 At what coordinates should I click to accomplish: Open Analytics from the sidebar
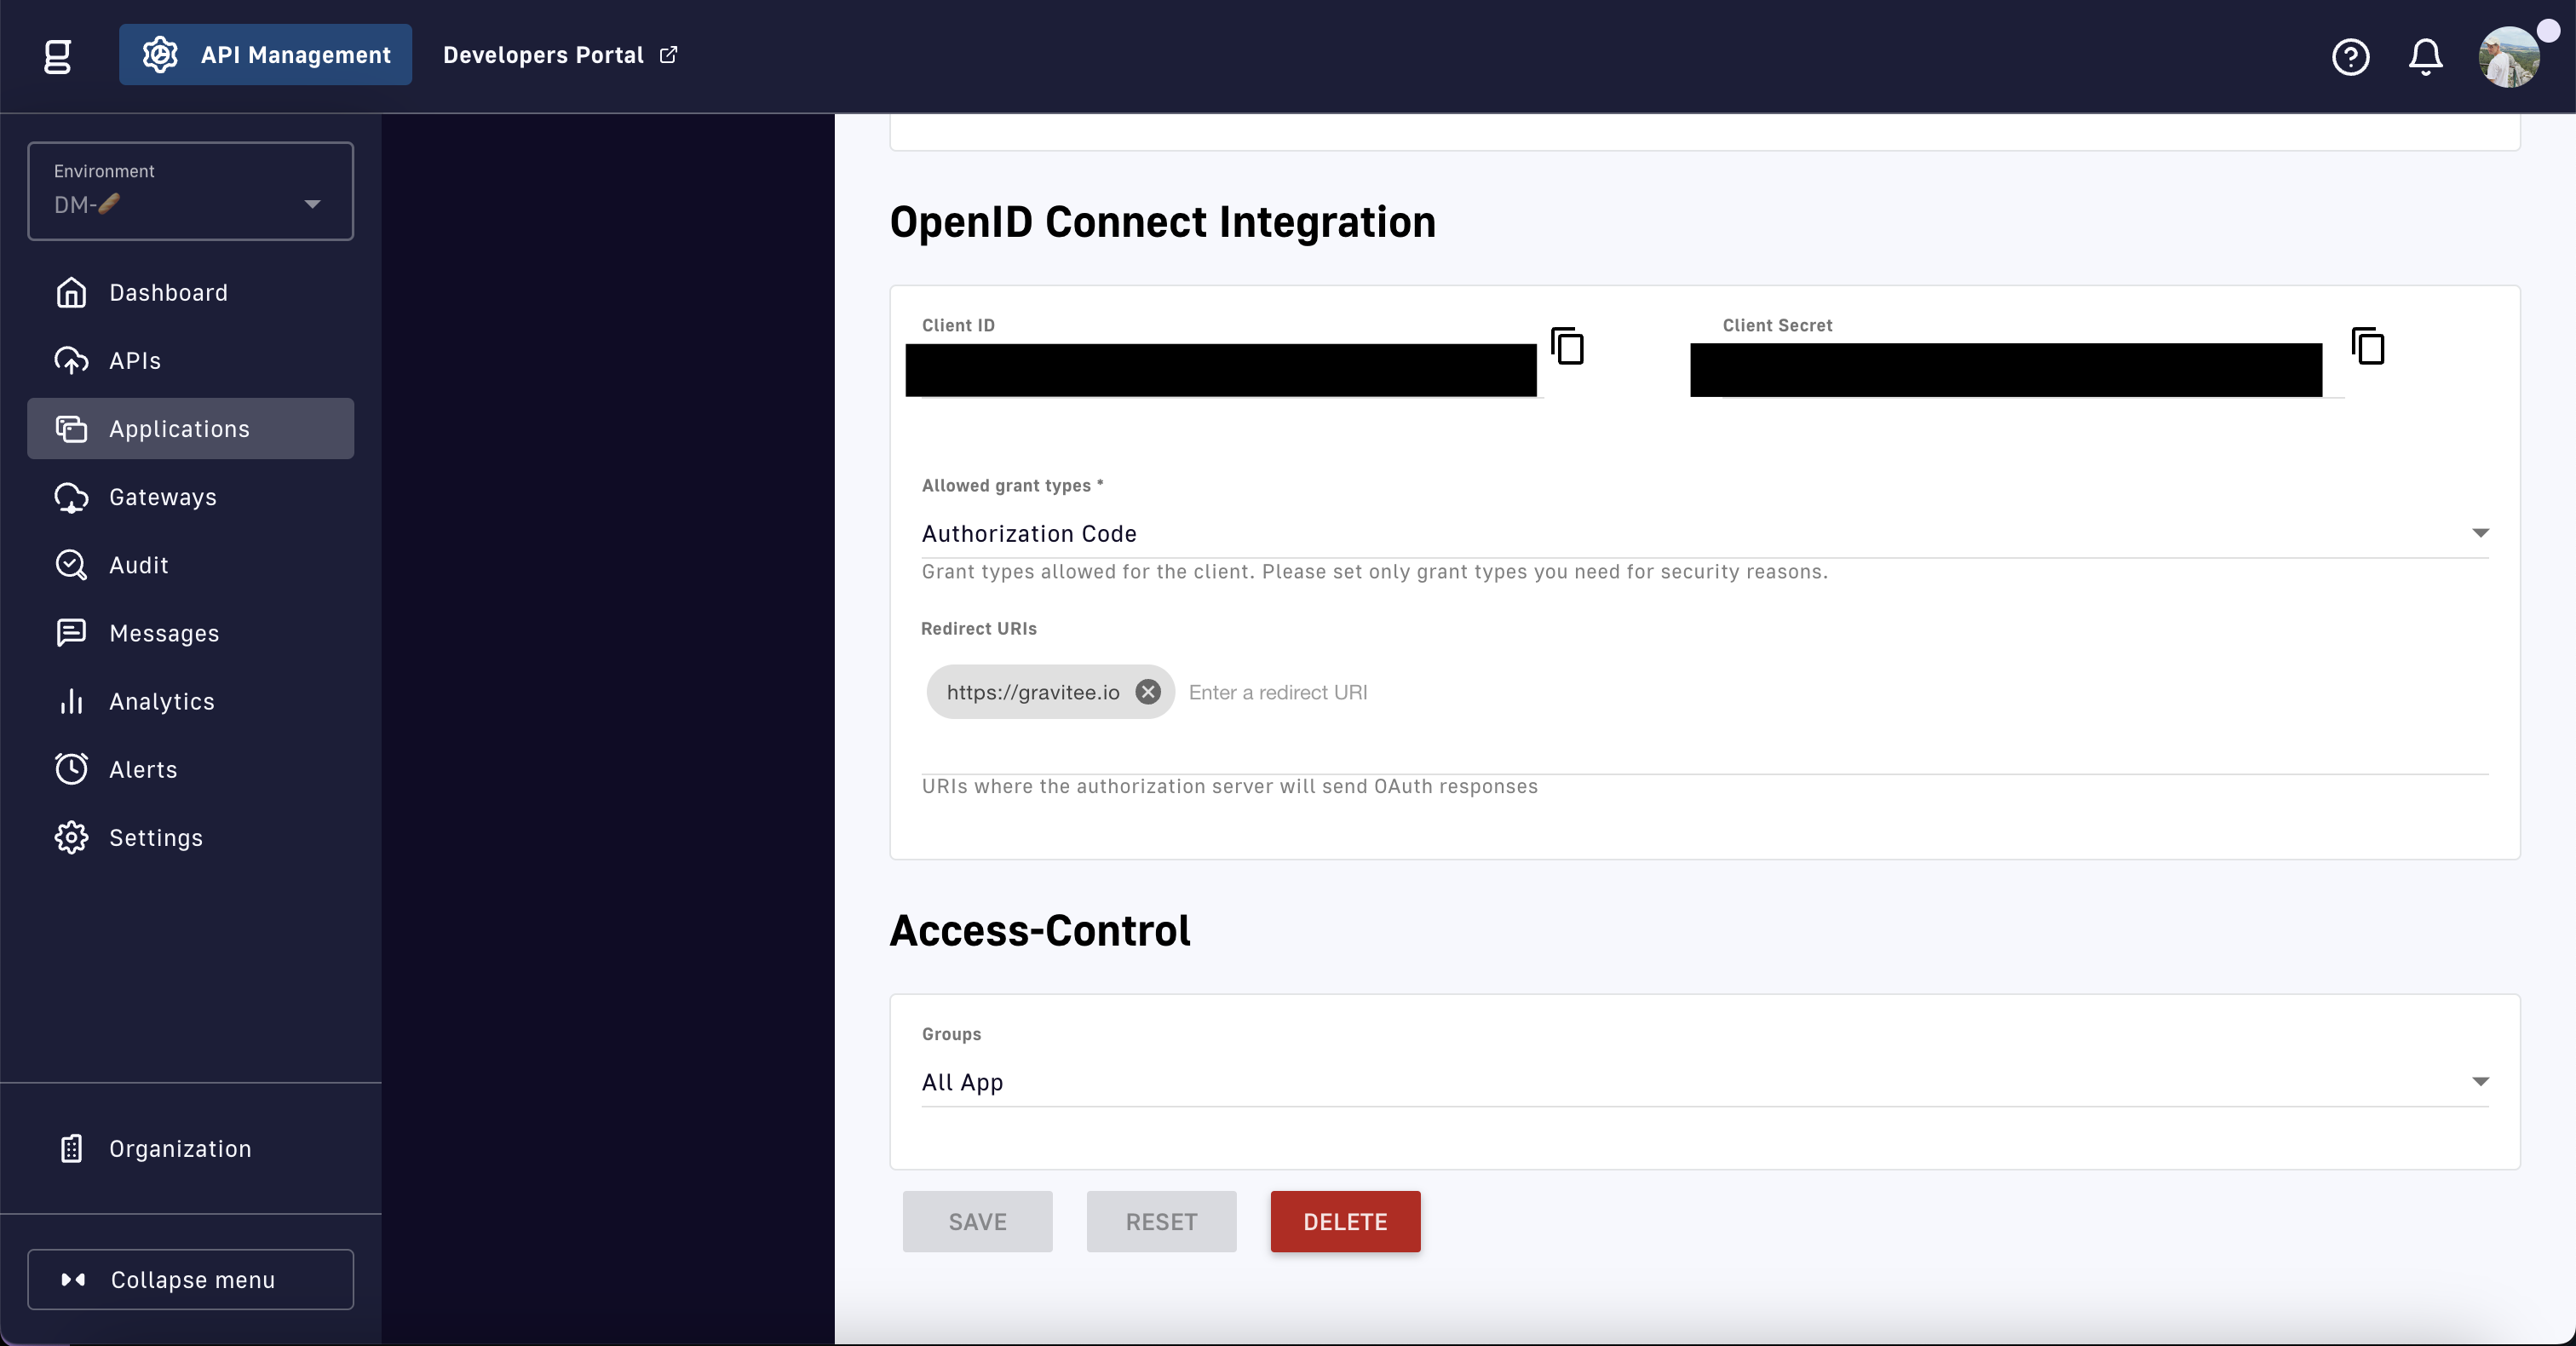pyautogui.click(x=162, y=701)
